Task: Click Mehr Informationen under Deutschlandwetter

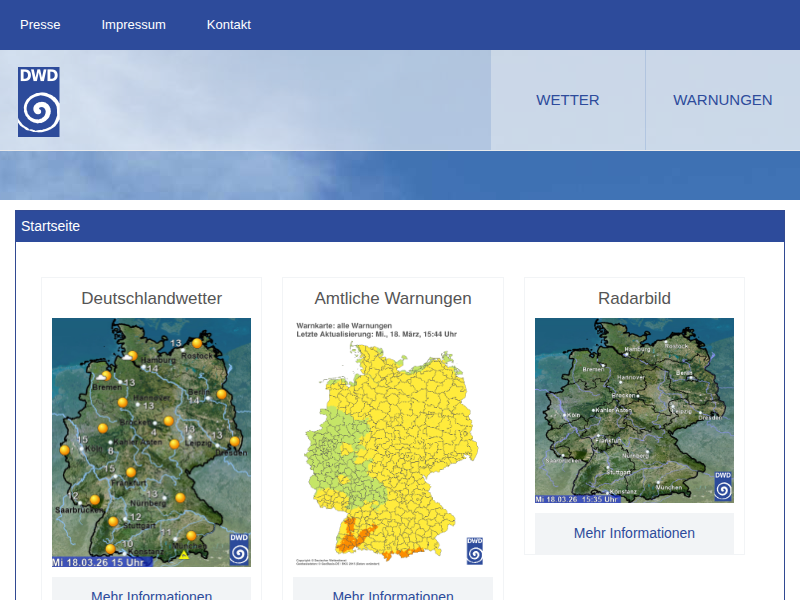Action: point(151,595)
